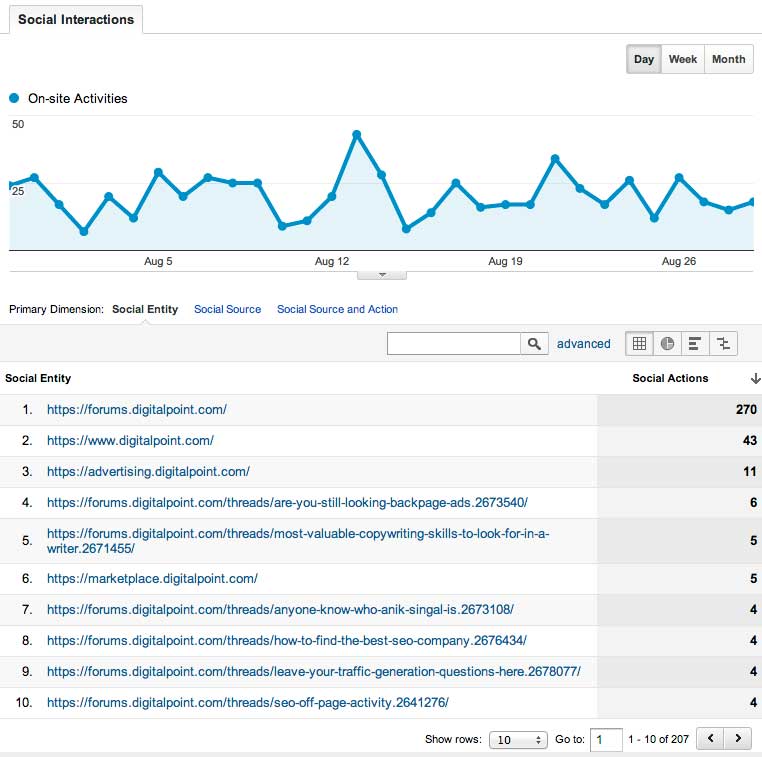Switch to data table view icon

pyautogui.click(x=639, y=344)
